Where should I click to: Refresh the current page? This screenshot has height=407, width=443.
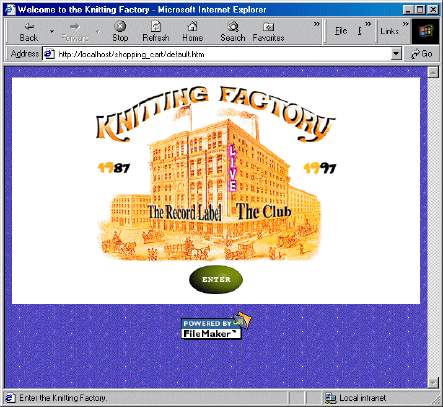point(156,32)
